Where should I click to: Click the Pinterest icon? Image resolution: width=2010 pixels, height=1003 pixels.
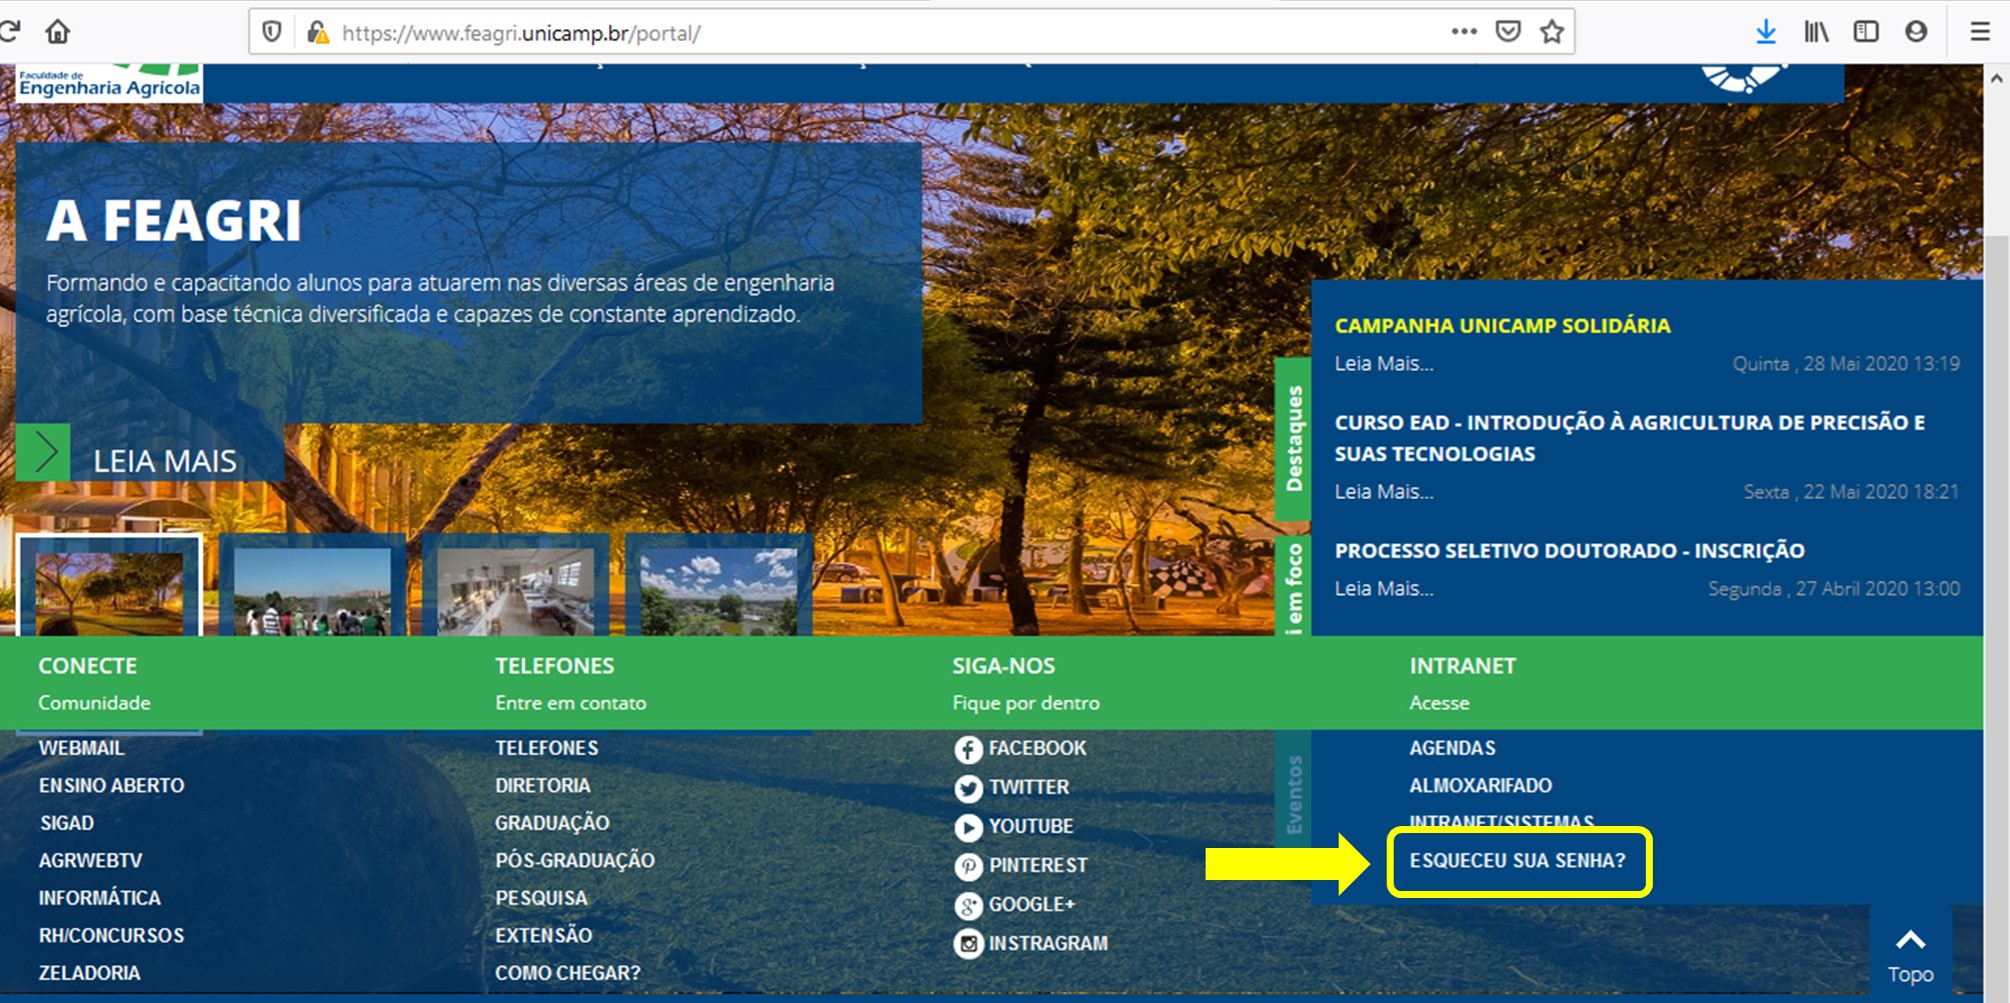[x=968, y=866]
